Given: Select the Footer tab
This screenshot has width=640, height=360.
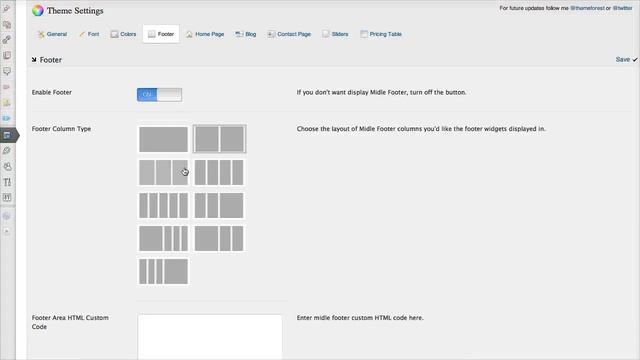Looking at the screenshot, I should point(161,34).
